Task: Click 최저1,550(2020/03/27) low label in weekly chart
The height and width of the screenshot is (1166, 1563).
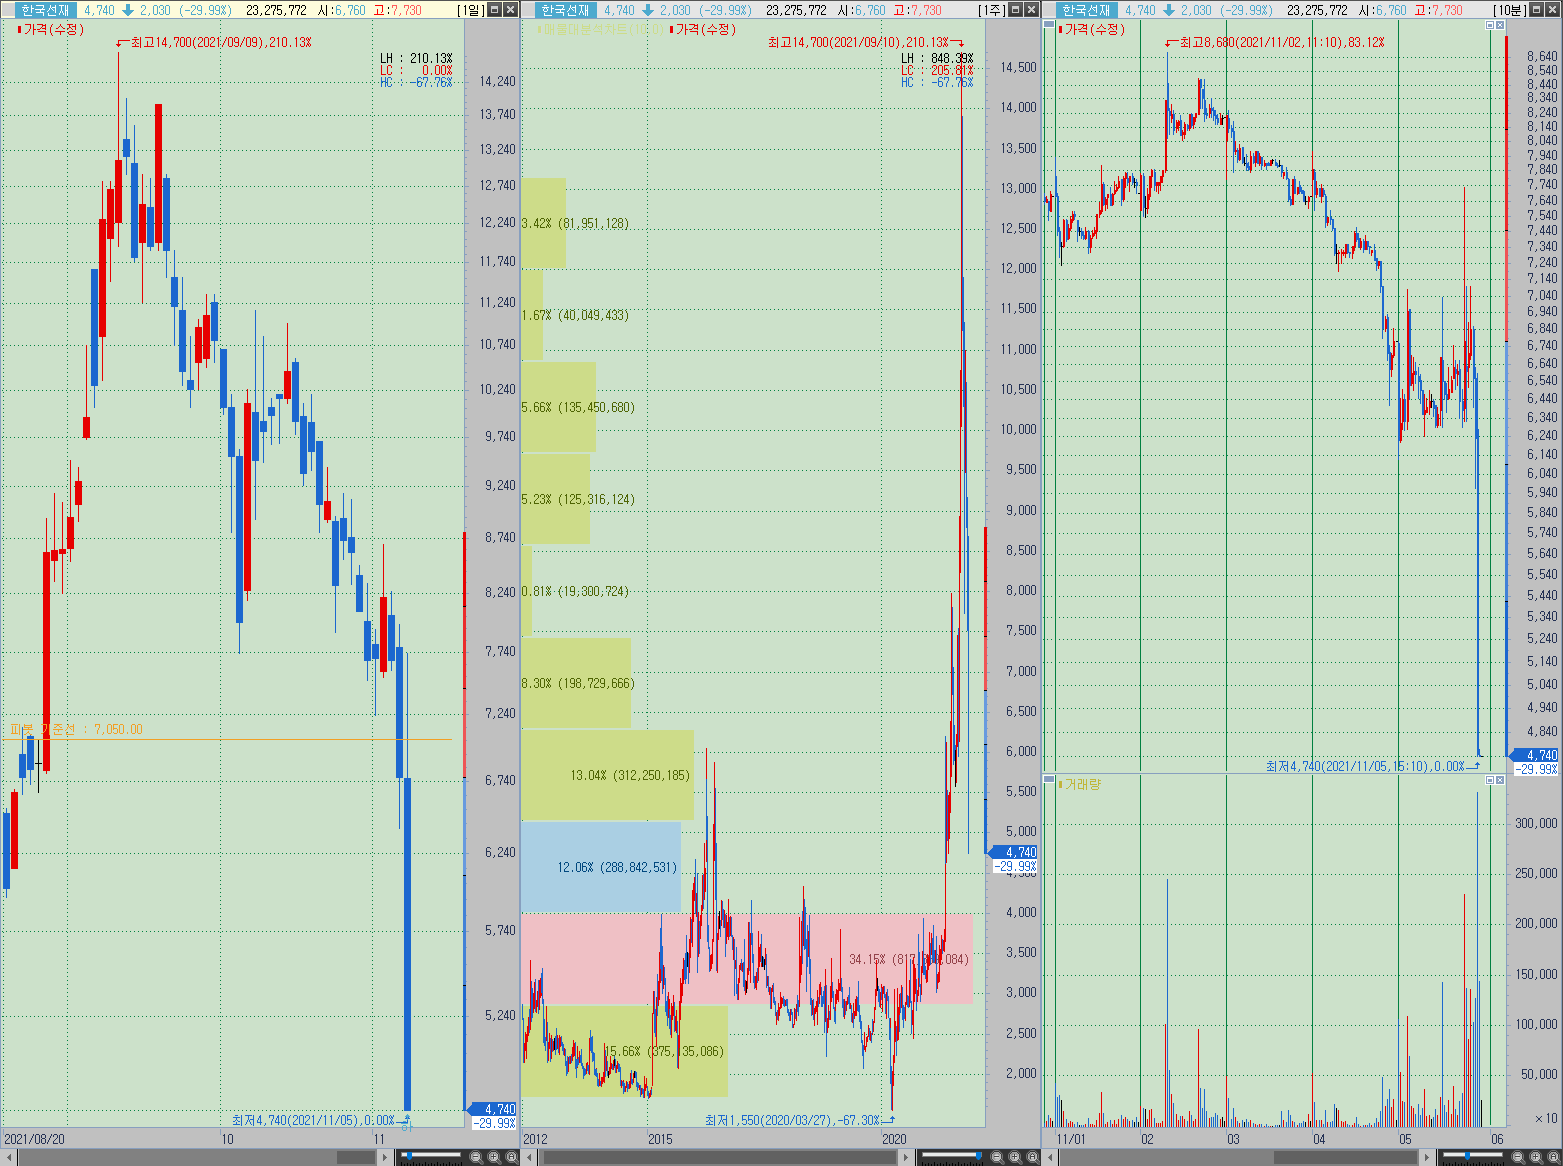Action: [794, 1120]
